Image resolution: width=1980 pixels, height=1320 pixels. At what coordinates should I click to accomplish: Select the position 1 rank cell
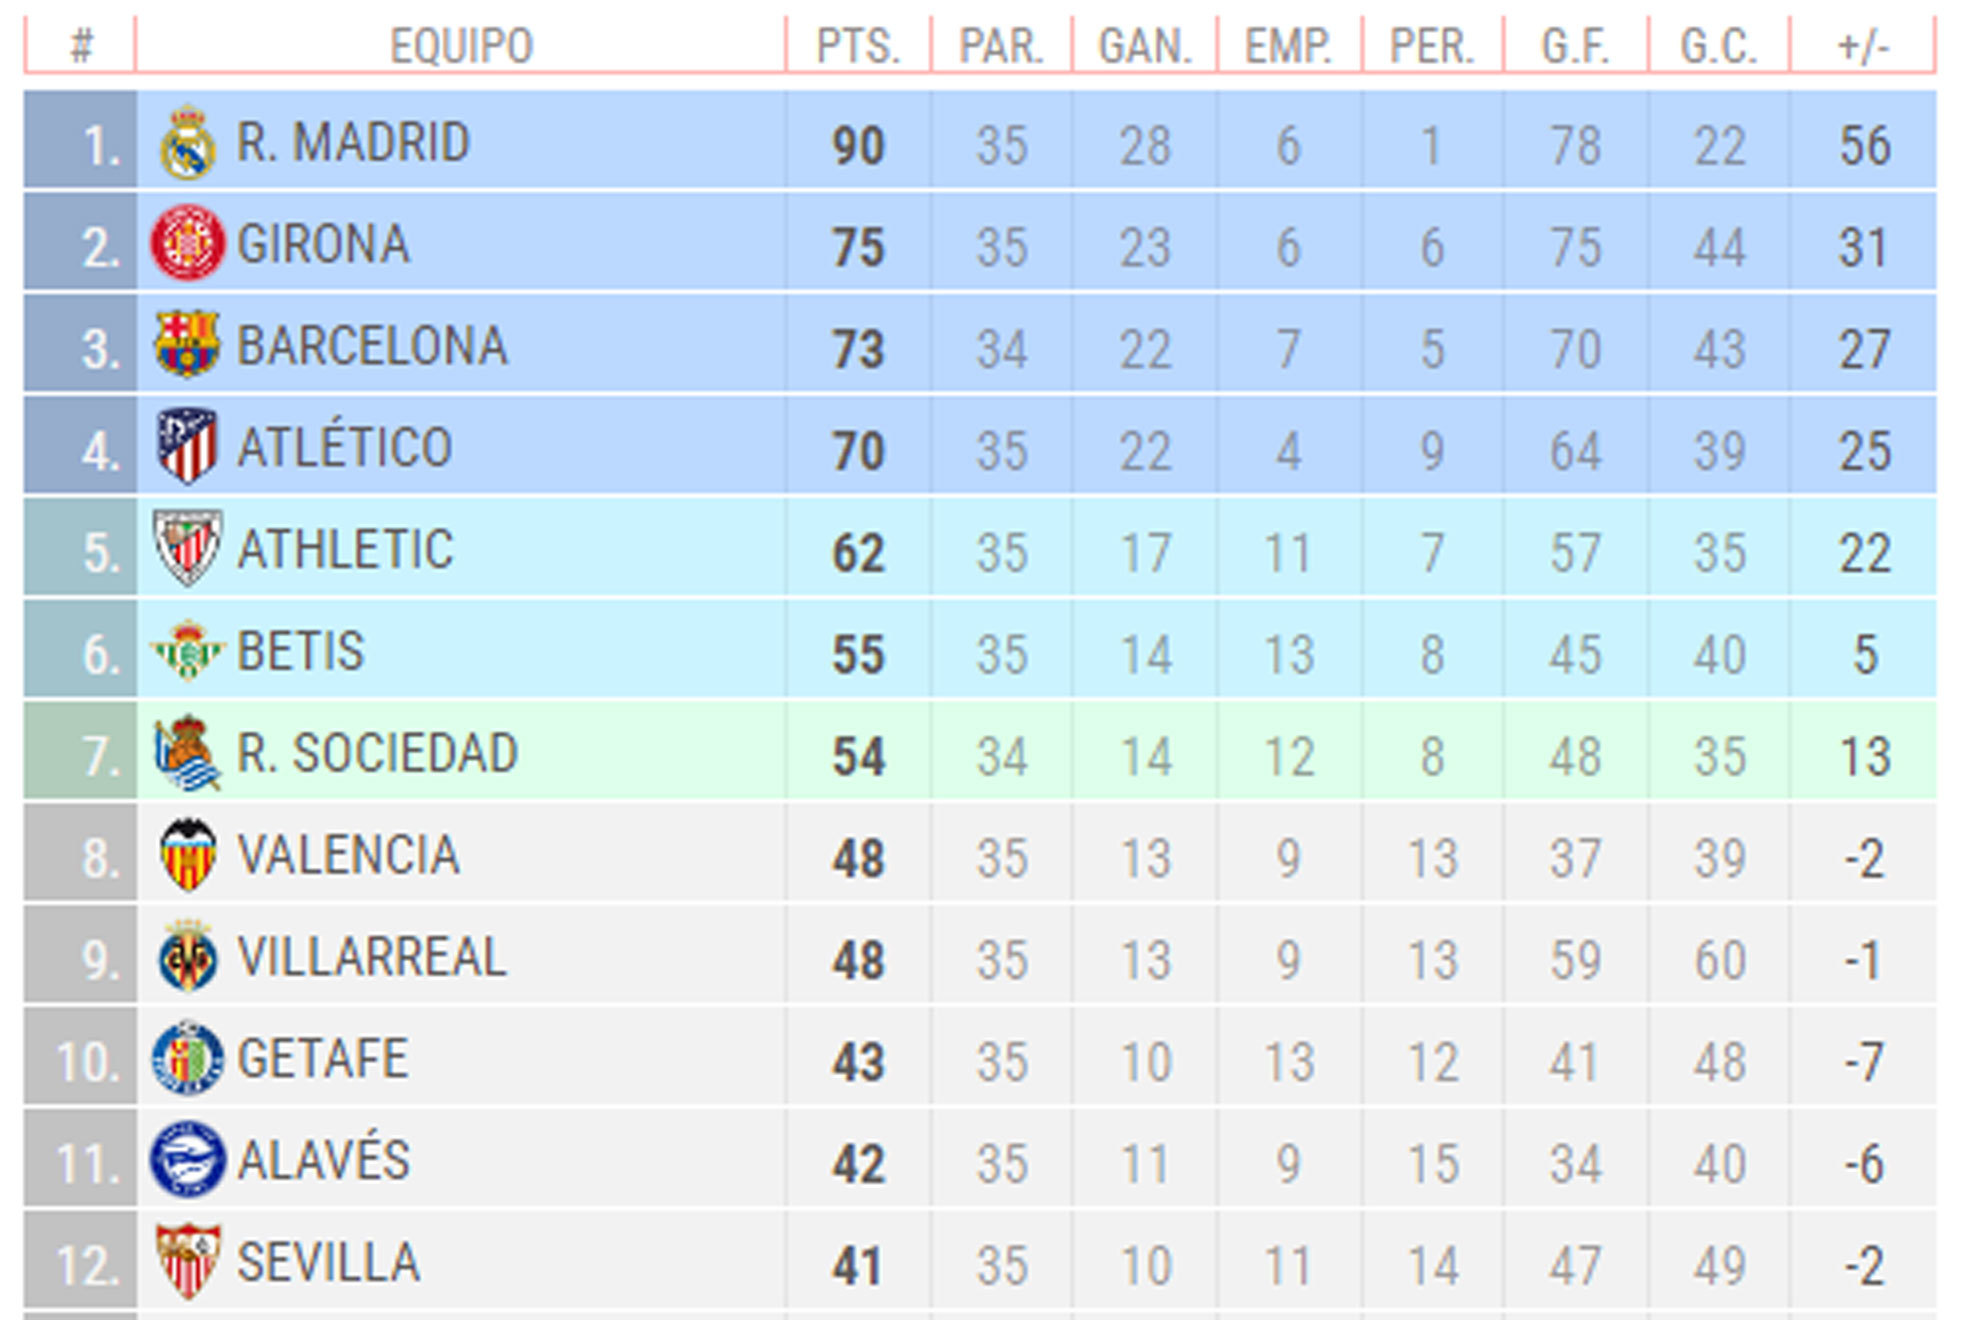click(x=81, y=139)
